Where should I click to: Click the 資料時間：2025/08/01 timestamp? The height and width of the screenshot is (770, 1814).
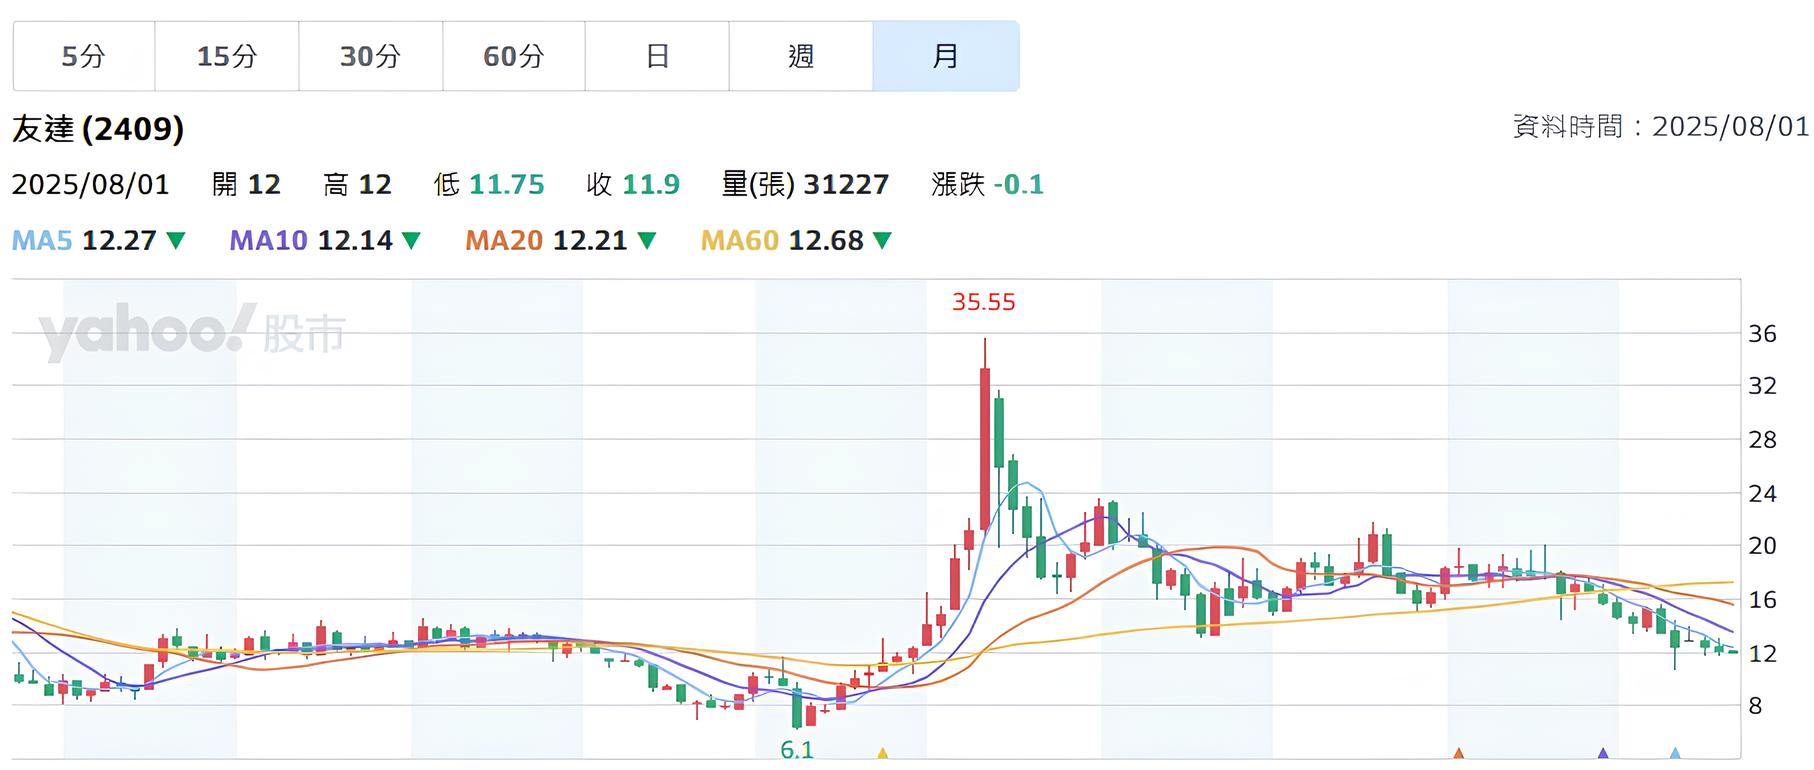1661,126
